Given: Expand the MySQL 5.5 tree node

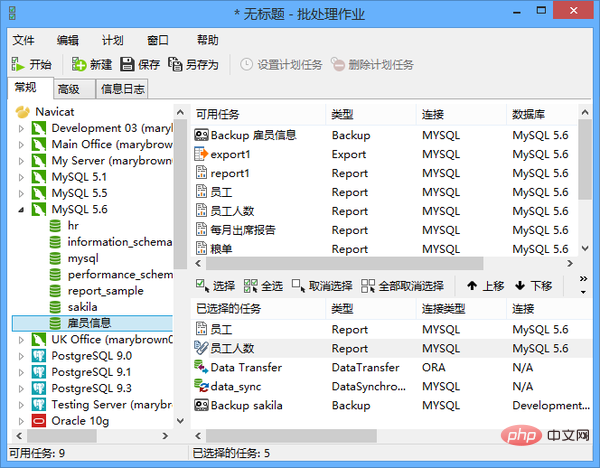Looking at the screenshot, I should (x=21, y=194).
